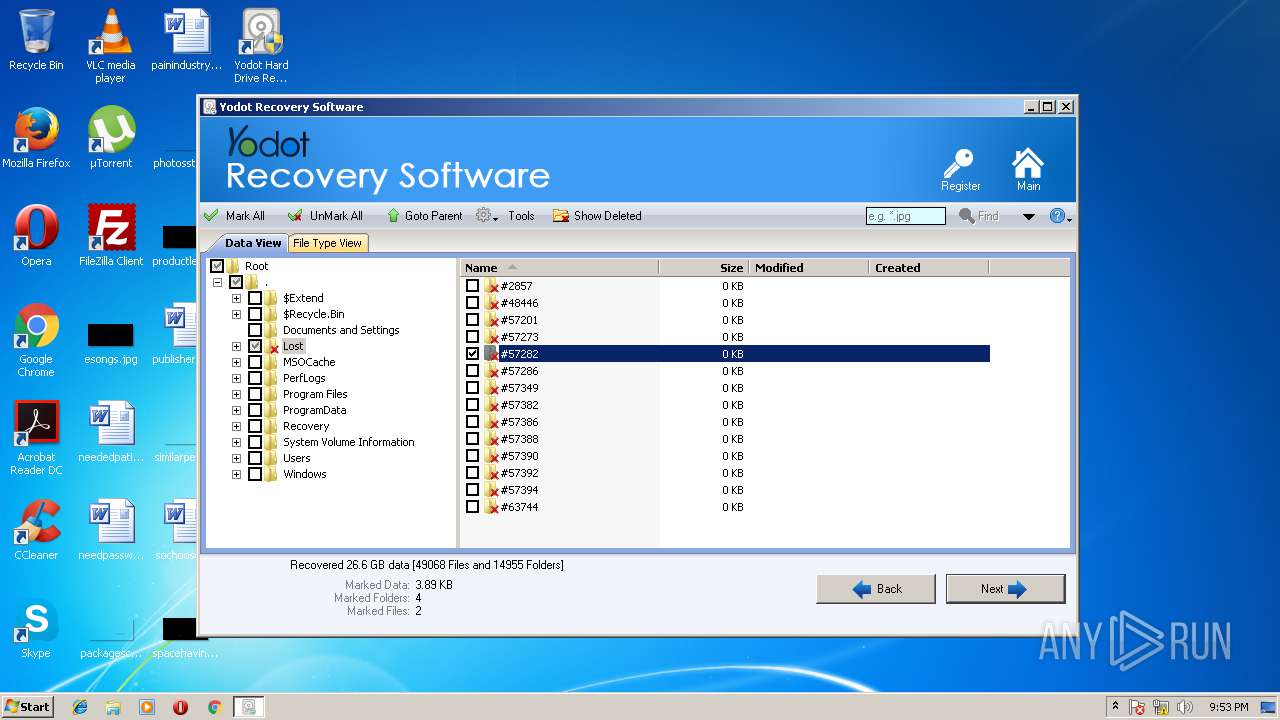
Task: Open Recycle Bin desktop icon
Action: point(36,40)
